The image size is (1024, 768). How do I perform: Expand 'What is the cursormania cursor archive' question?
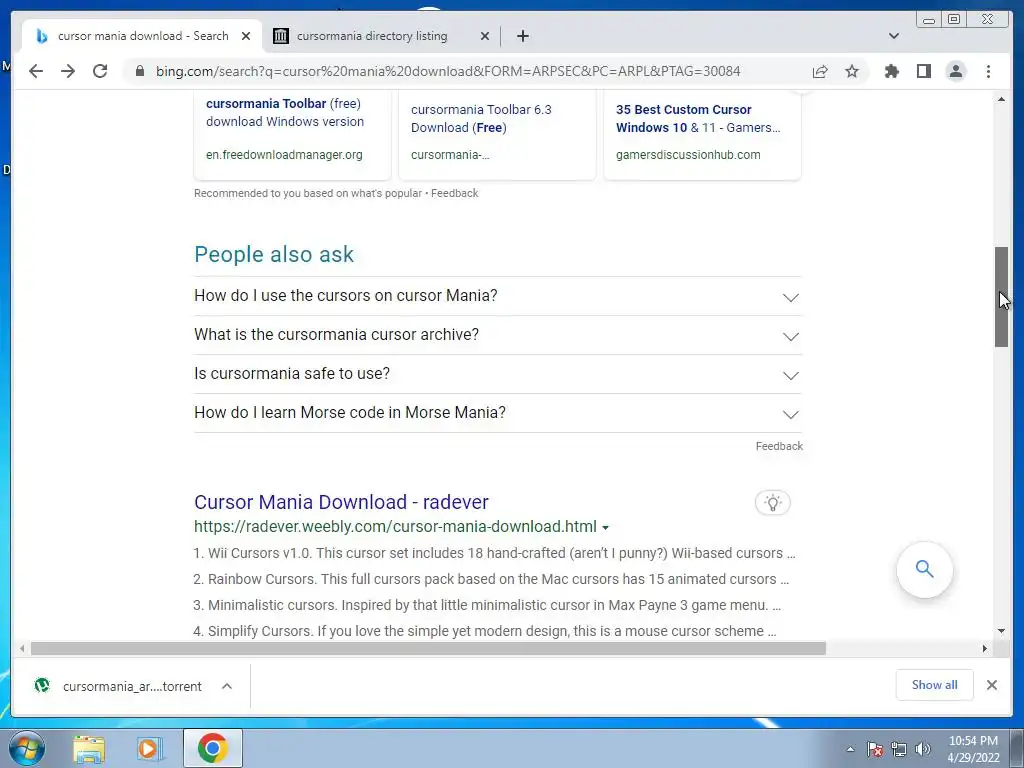click(x=497, y=335)
